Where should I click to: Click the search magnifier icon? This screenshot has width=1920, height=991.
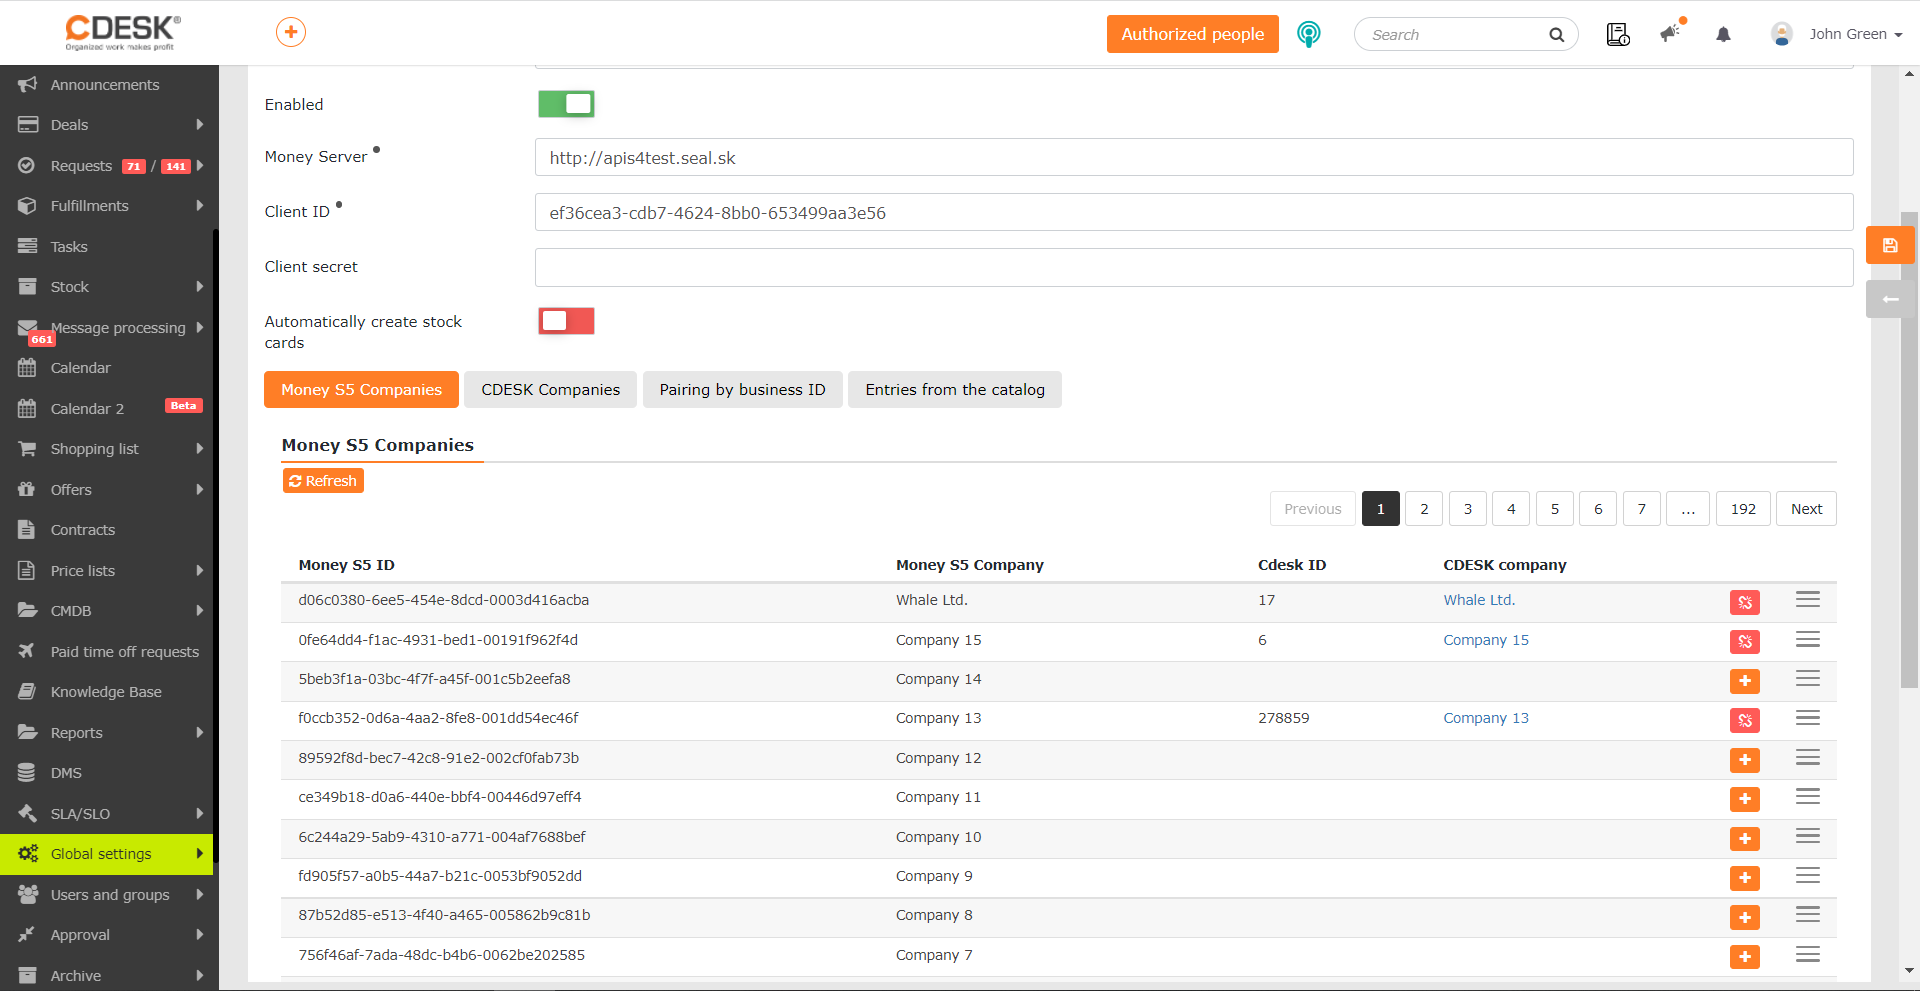(1556, 35)
